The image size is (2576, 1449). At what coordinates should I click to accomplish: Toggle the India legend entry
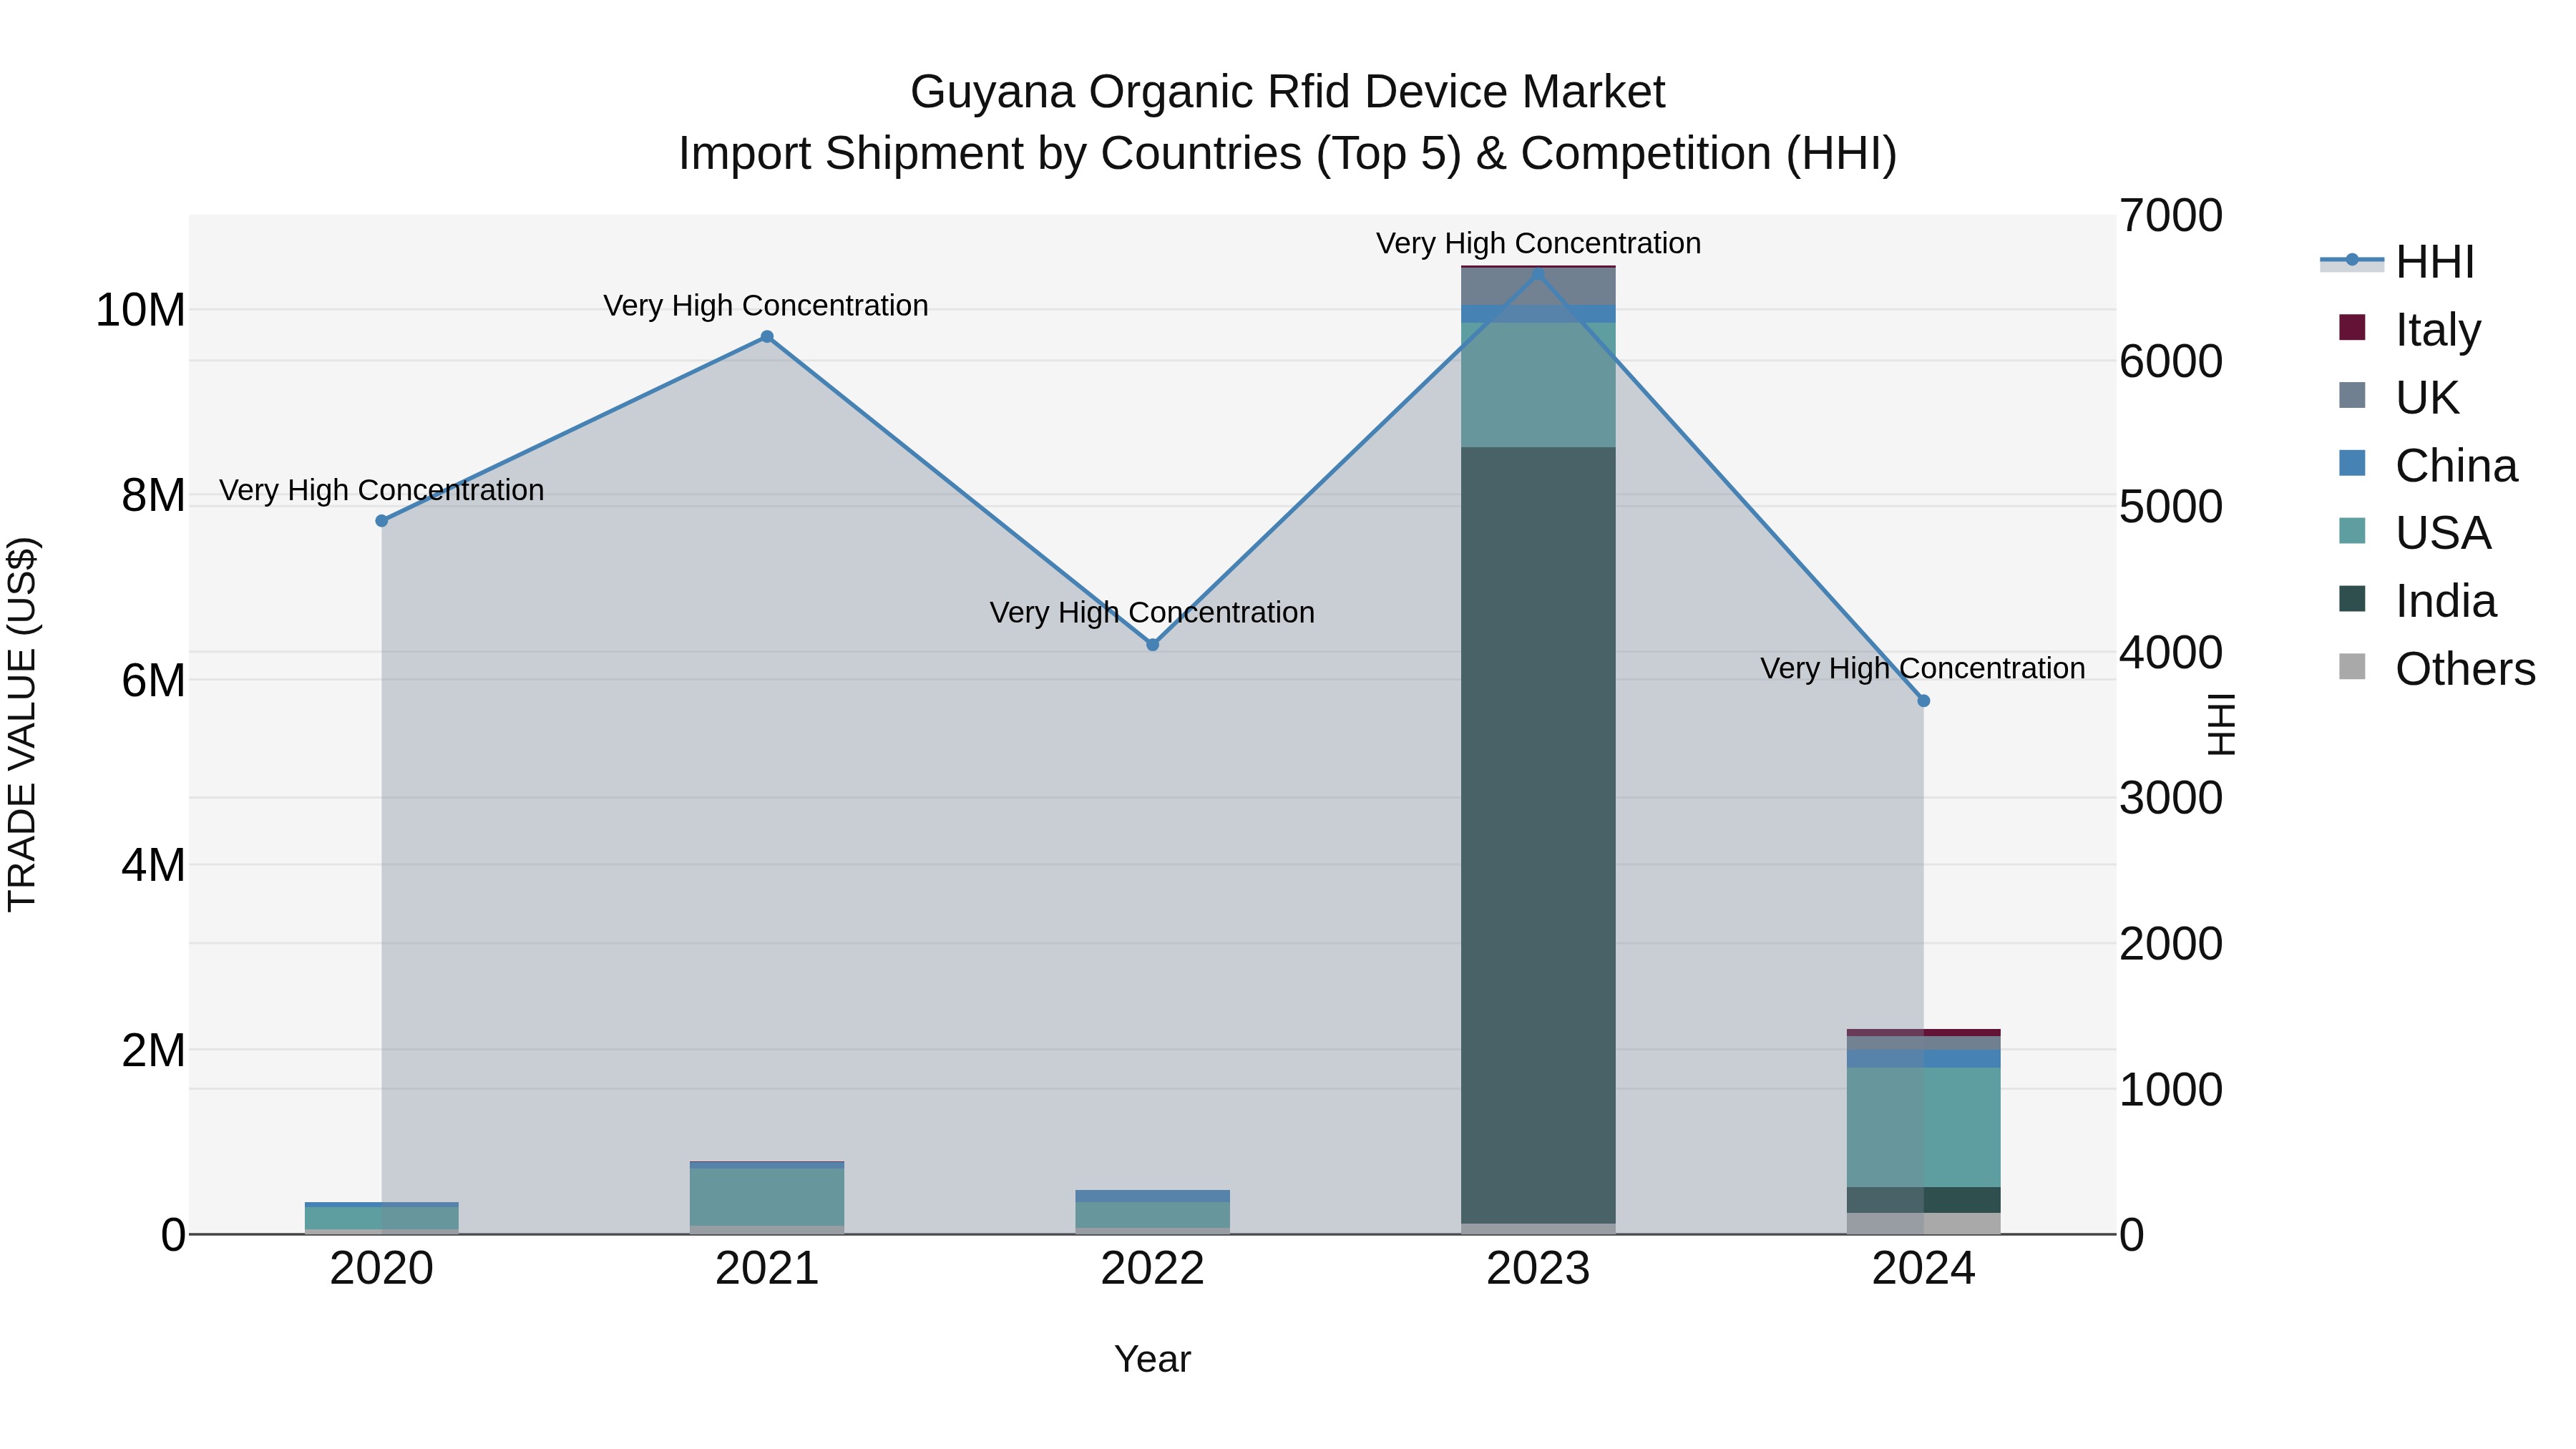point(2417,600)
